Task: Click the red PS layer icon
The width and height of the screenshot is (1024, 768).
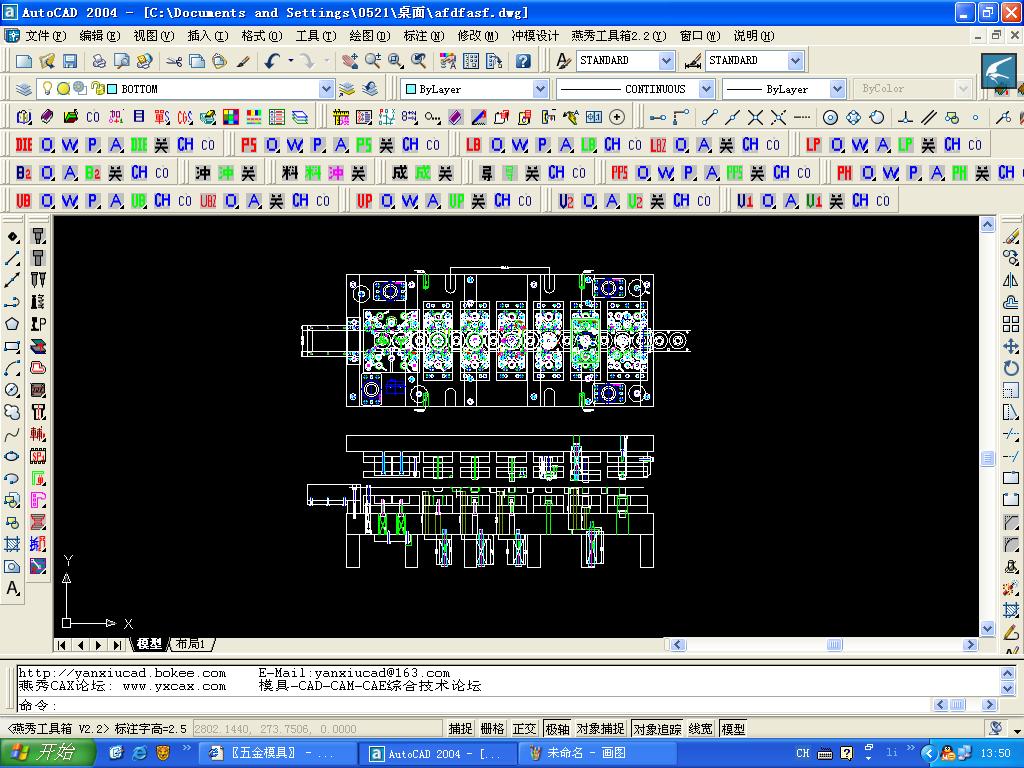Action: click(249, 145)
